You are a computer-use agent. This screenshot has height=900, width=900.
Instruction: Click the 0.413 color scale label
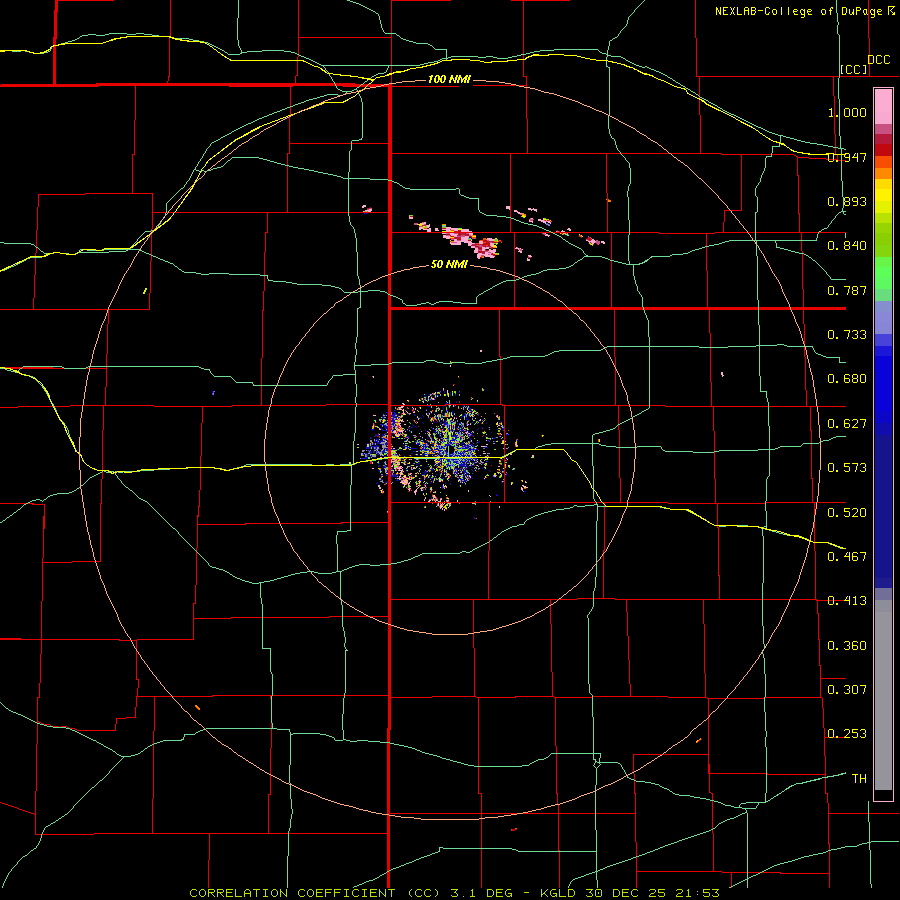(847, 601)
